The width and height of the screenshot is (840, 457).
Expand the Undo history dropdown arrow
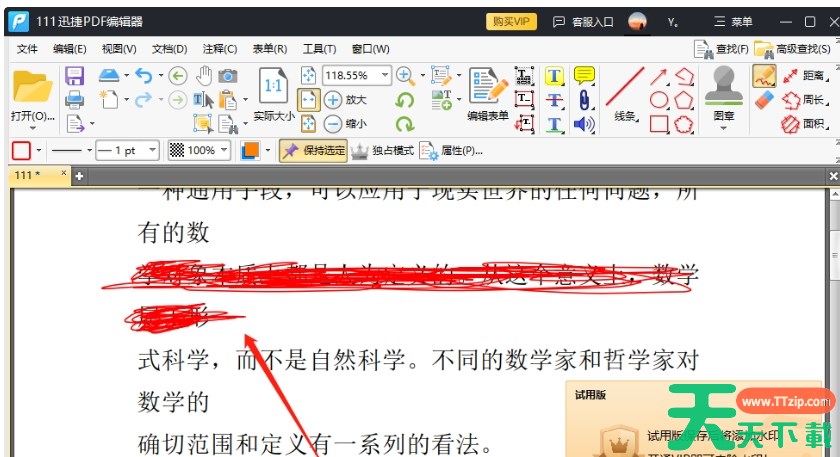(160, 76)
